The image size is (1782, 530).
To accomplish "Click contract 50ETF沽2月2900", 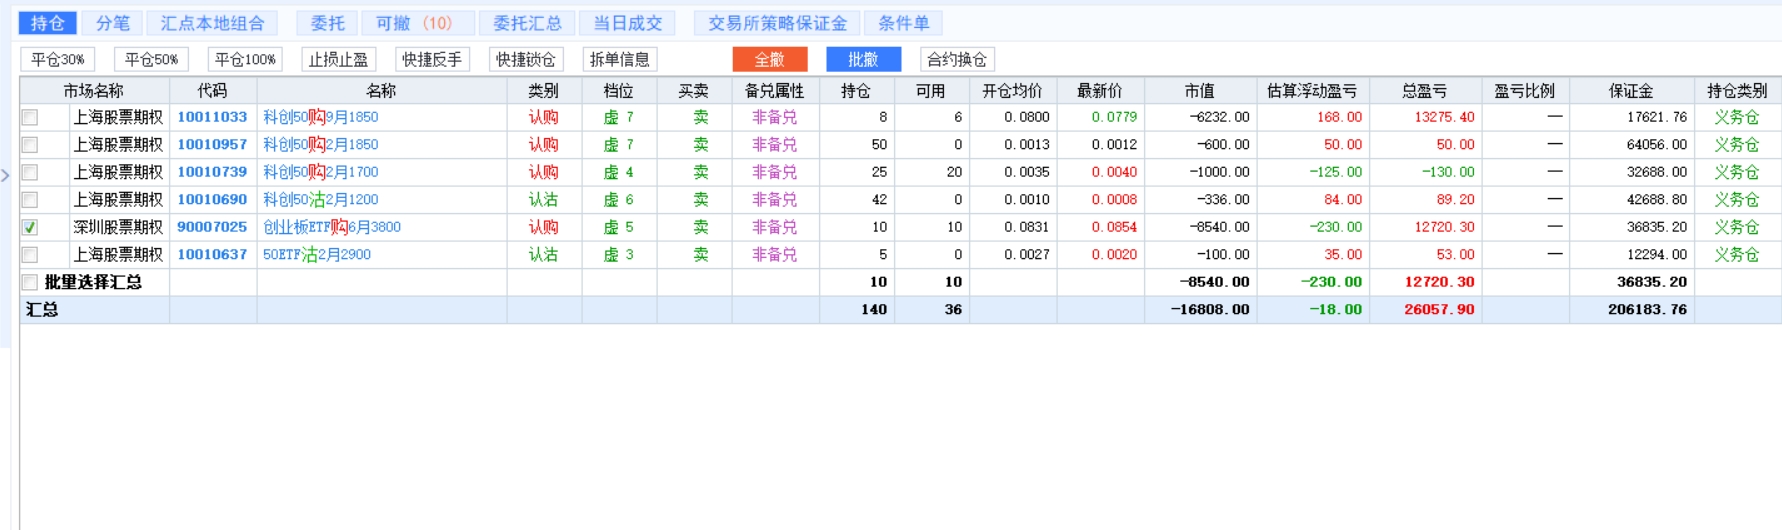I will click(317, 255).
